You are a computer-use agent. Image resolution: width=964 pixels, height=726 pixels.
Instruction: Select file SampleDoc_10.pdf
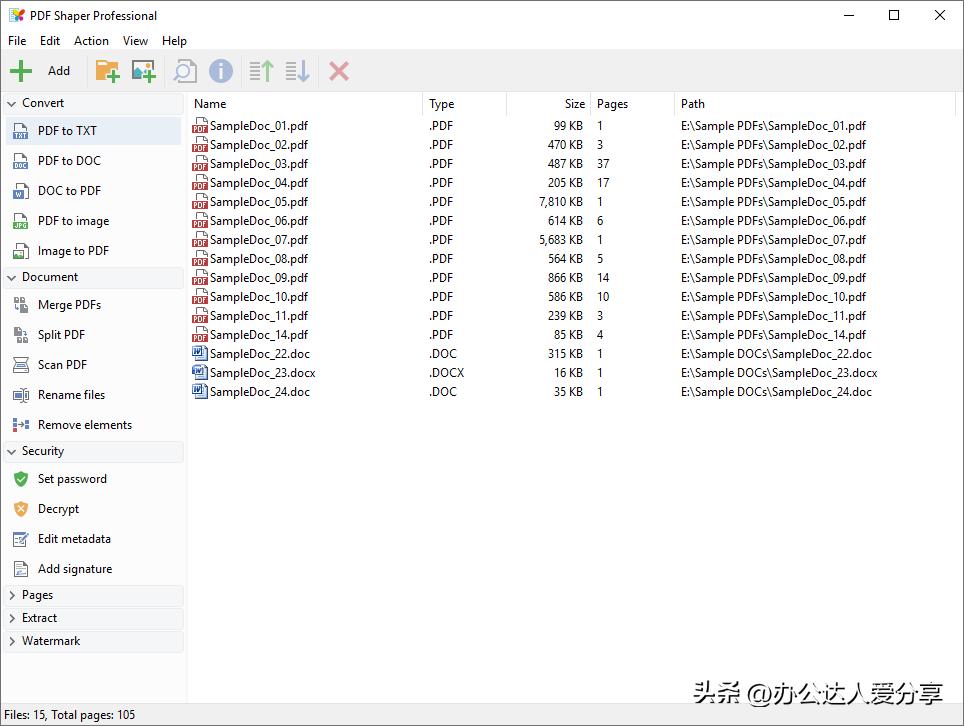[x=259, y=297]
